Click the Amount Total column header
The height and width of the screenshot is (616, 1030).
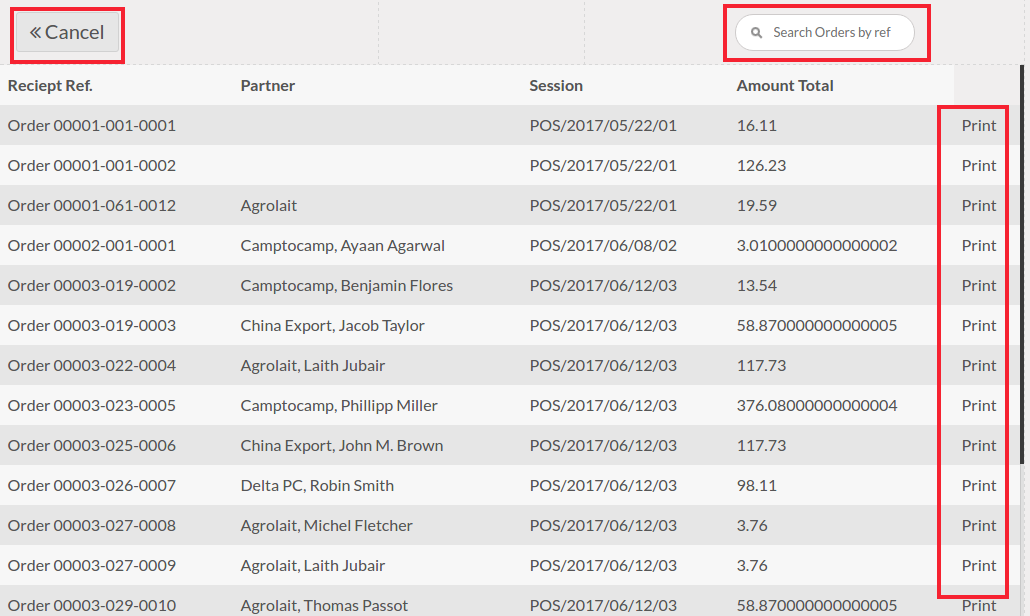(x=785, y=86)
